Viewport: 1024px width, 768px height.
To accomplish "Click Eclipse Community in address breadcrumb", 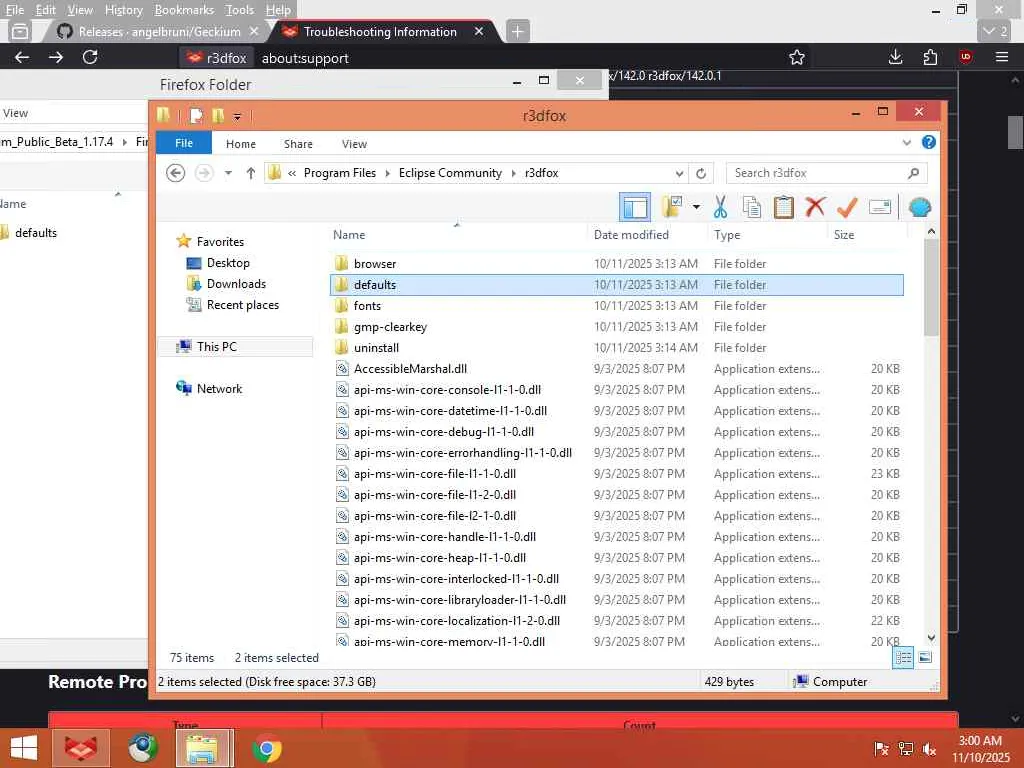I will [x=450, y=173].
